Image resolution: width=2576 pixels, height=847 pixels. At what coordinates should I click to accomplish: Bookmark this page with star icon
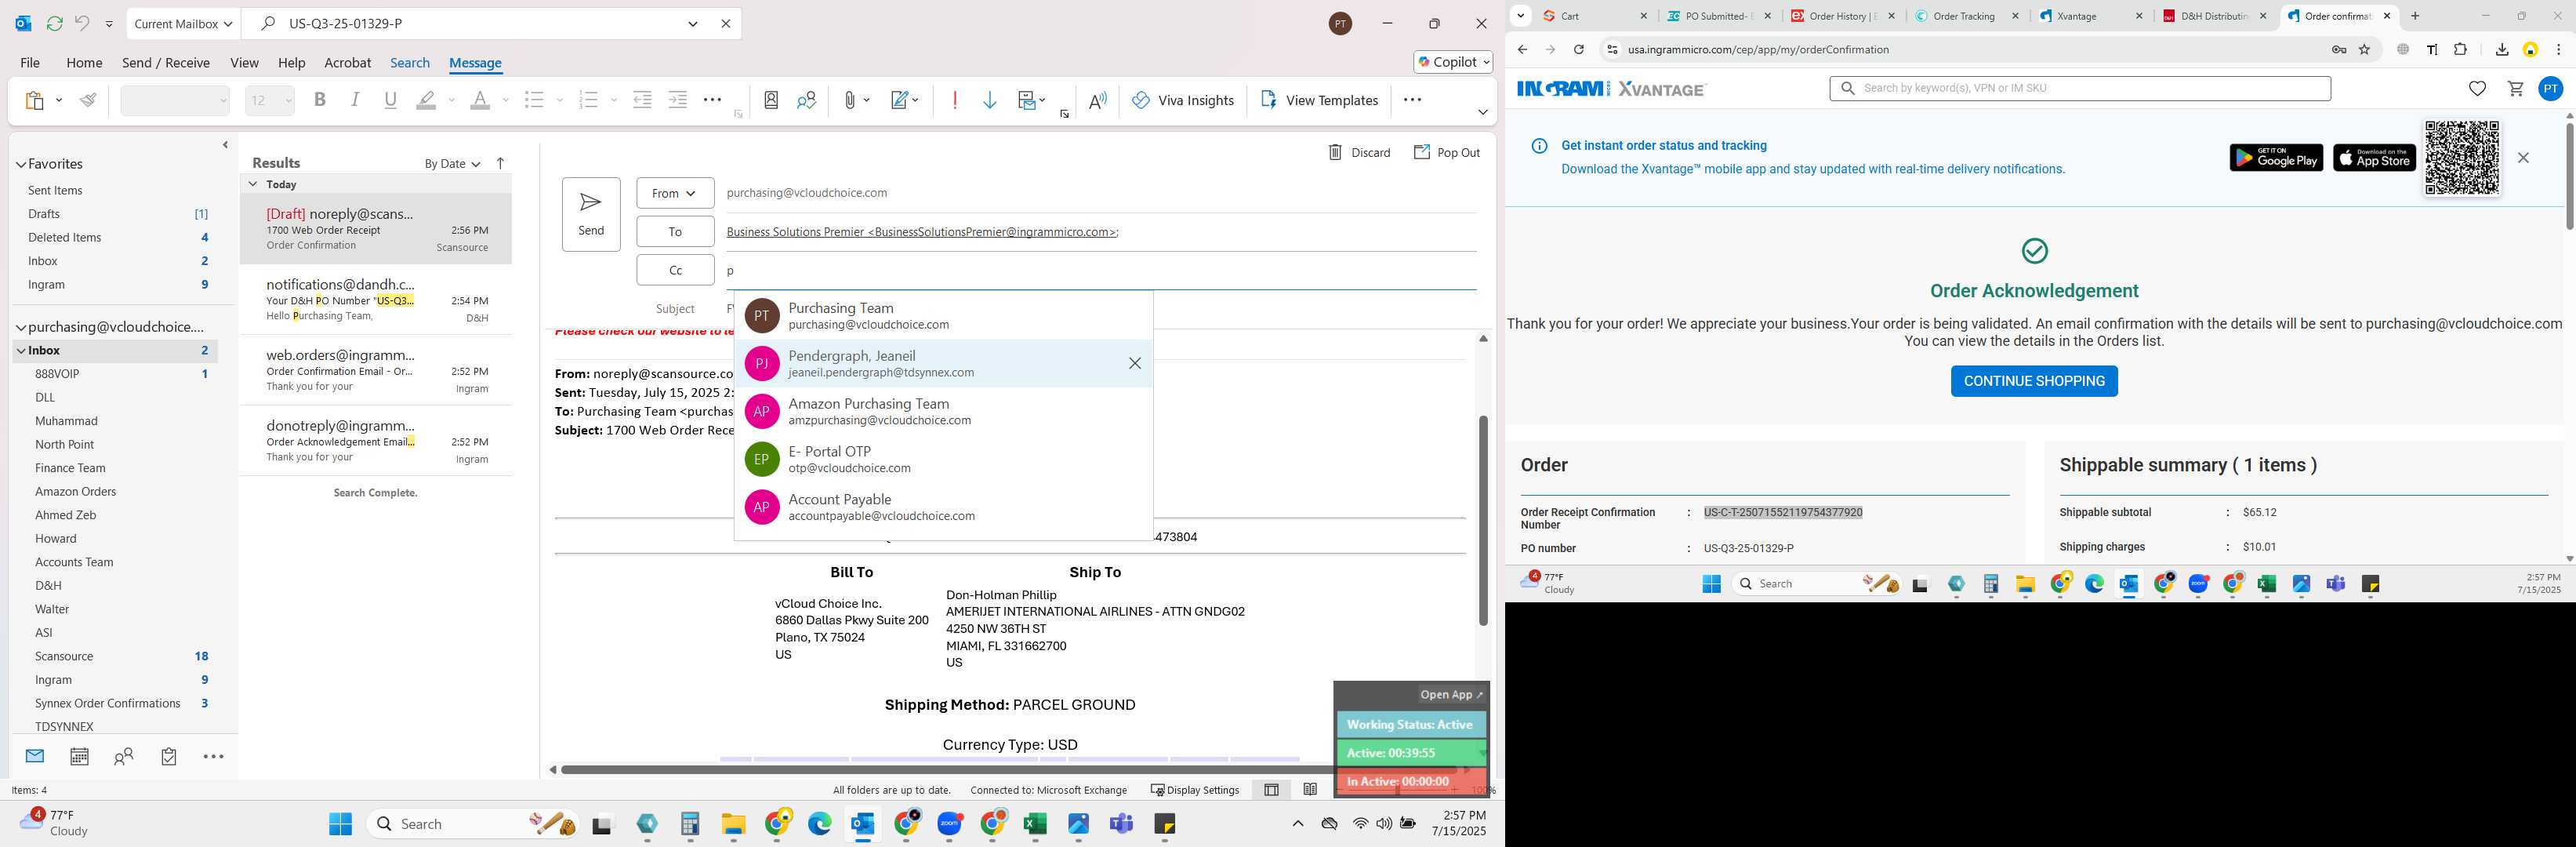click(2365, 49)
